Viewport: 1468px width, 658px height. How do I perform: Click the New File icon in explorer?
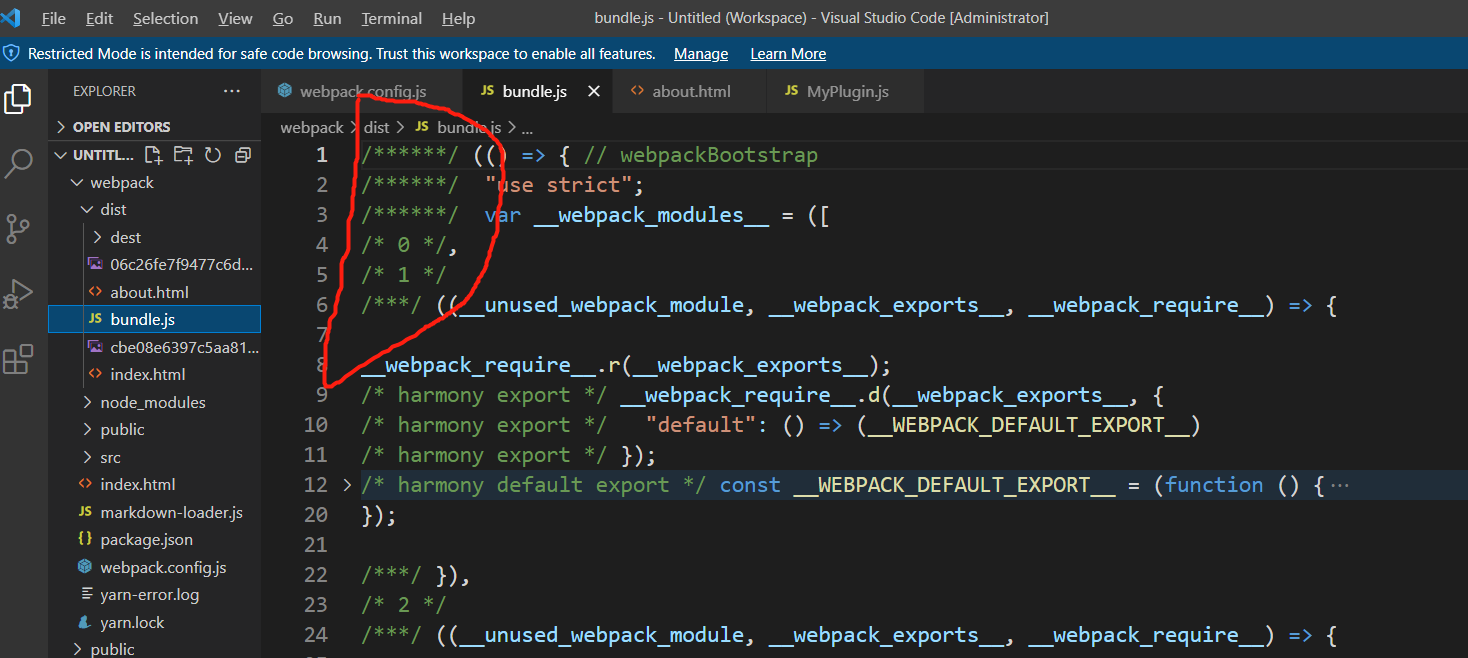pos(153,155)
